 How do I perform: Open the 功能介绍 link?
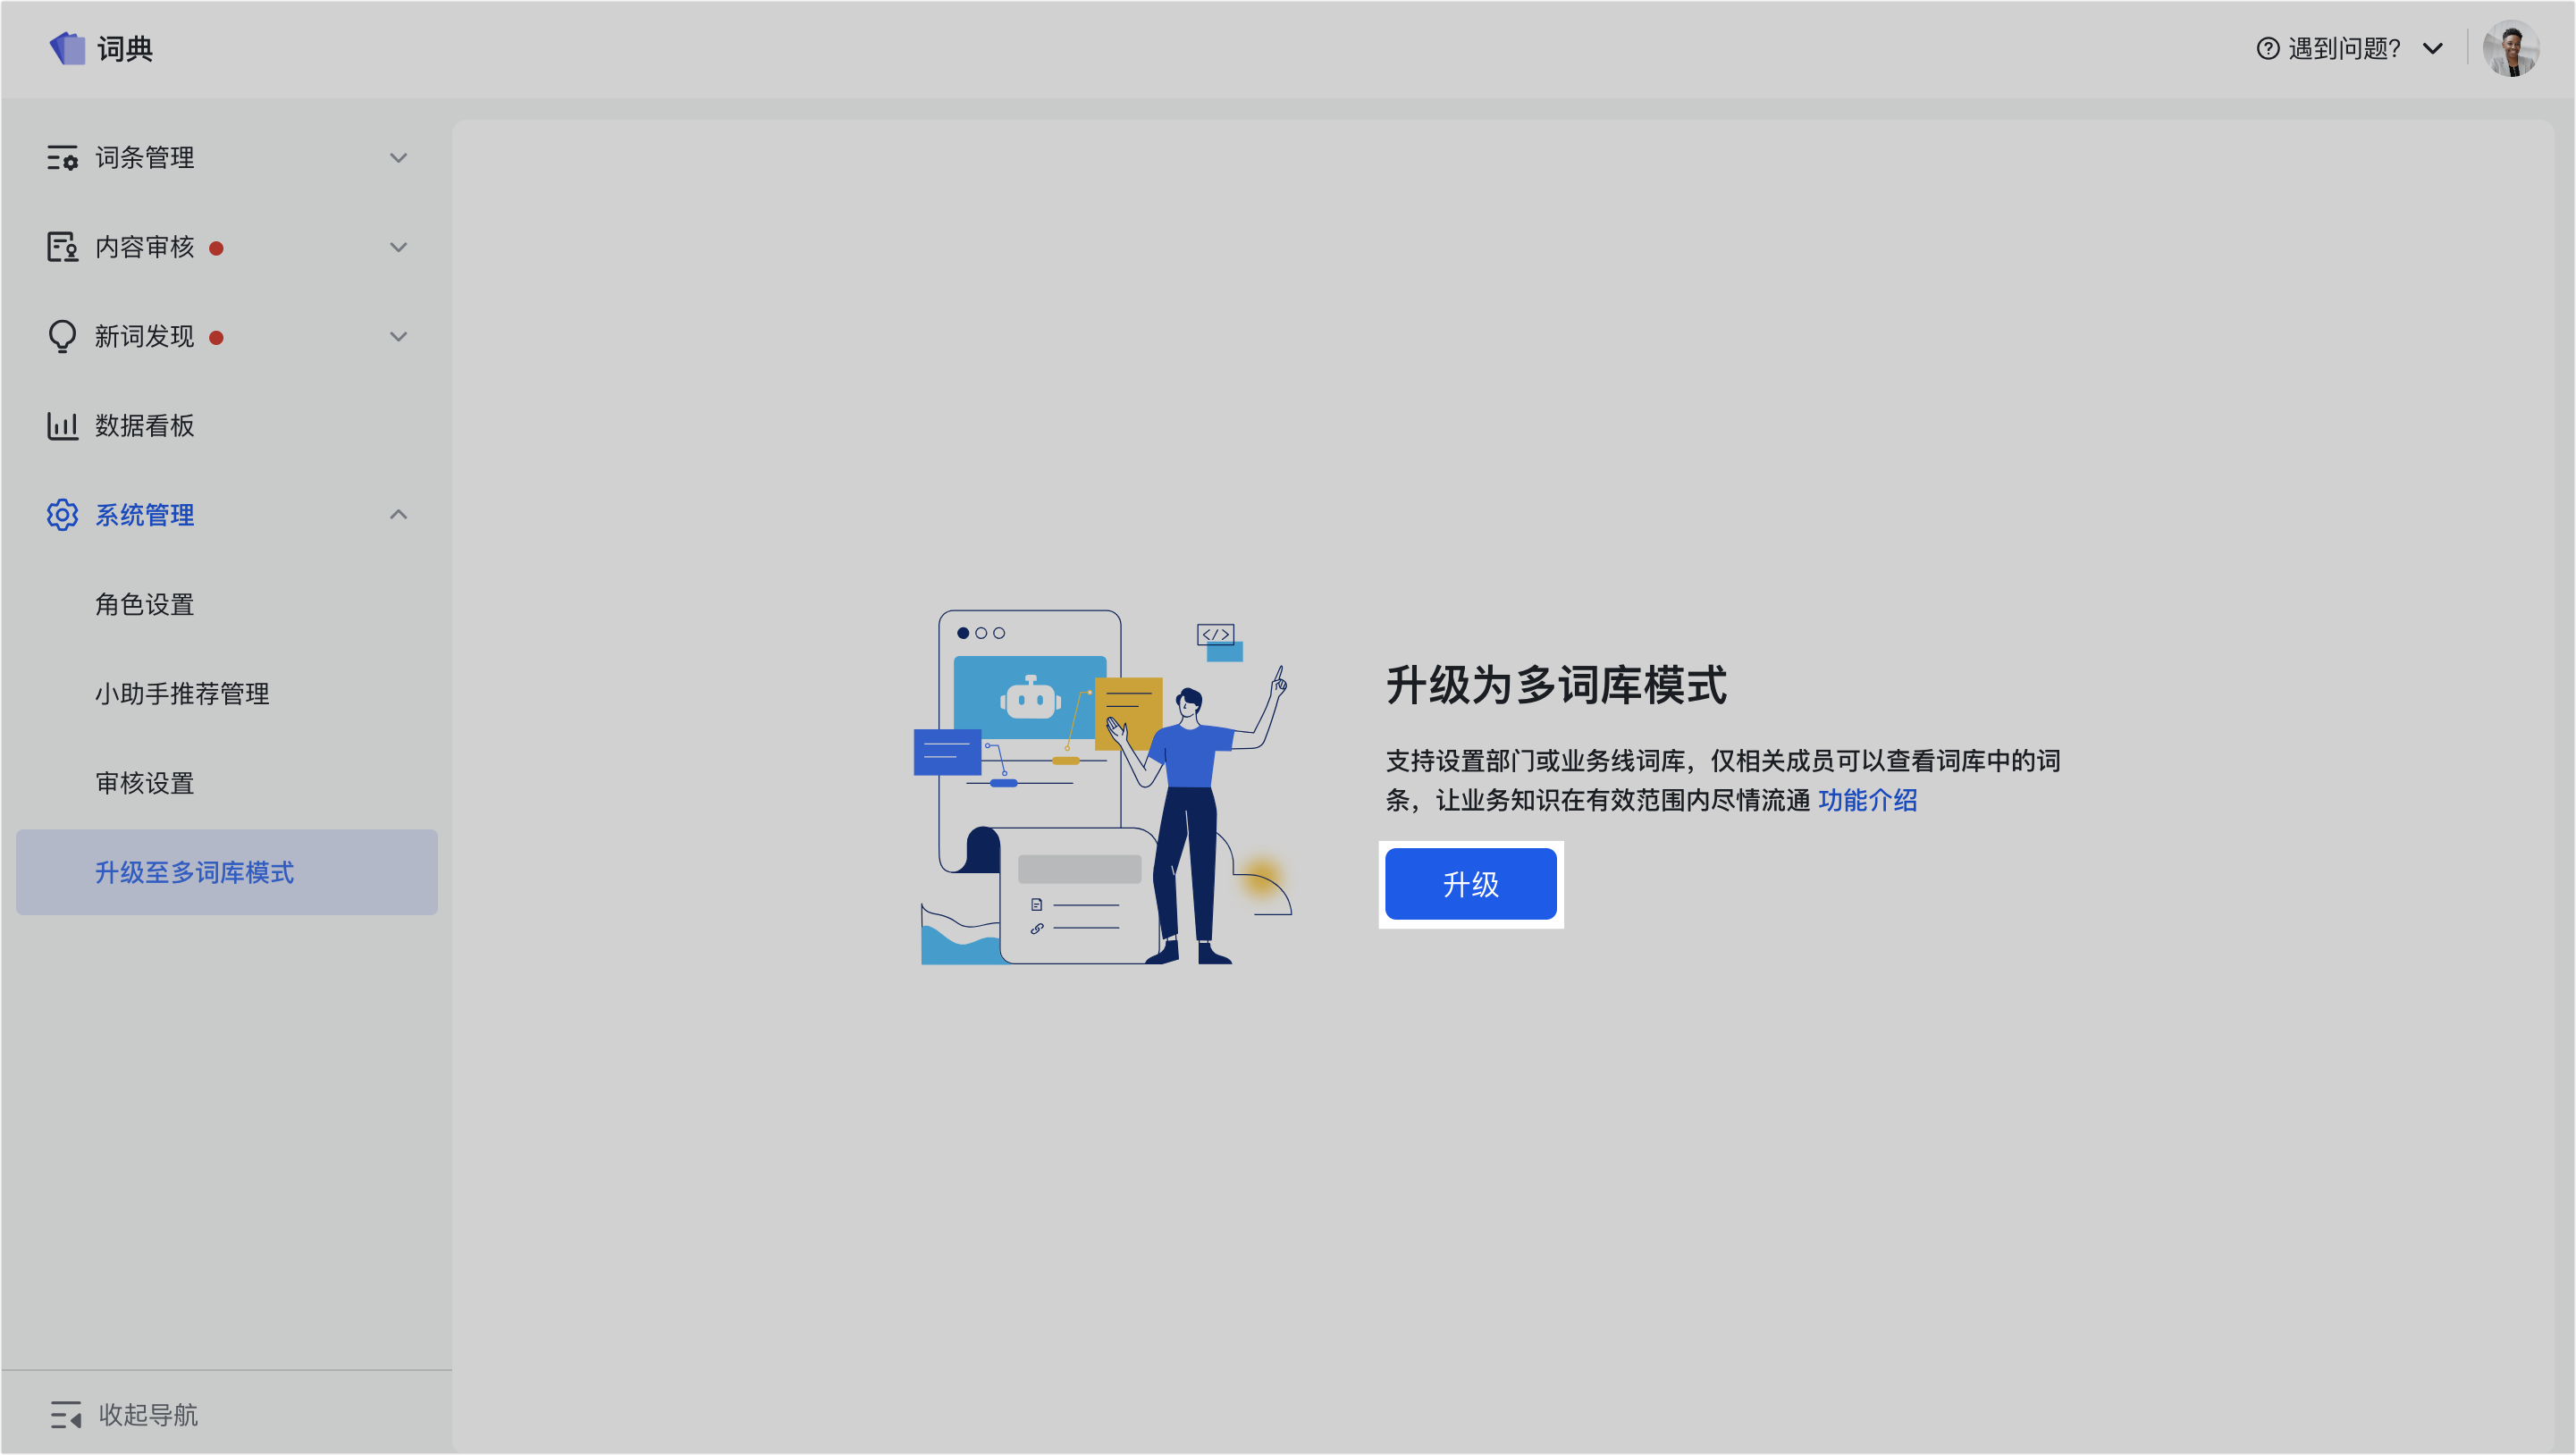click(1867, 800)
